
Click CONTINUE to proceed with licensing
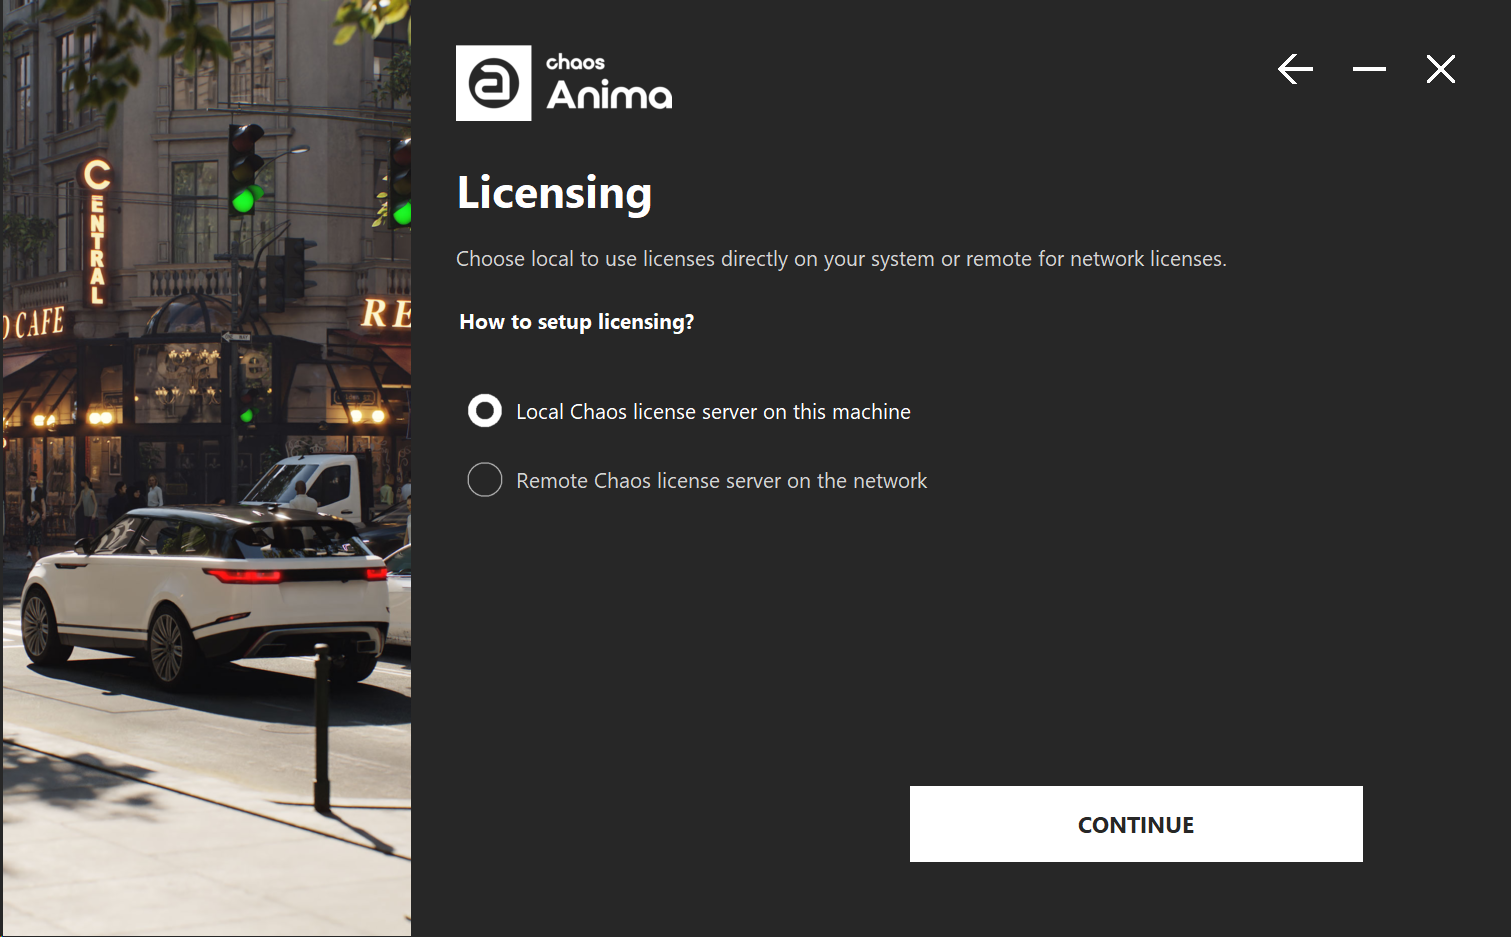[x=1135, y=824]
